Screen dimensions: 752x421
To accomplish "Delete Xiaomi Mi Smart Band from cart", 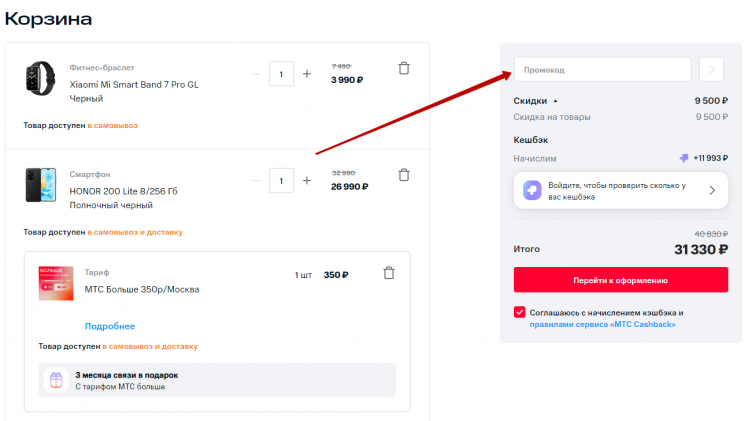I will click(404, 69).
